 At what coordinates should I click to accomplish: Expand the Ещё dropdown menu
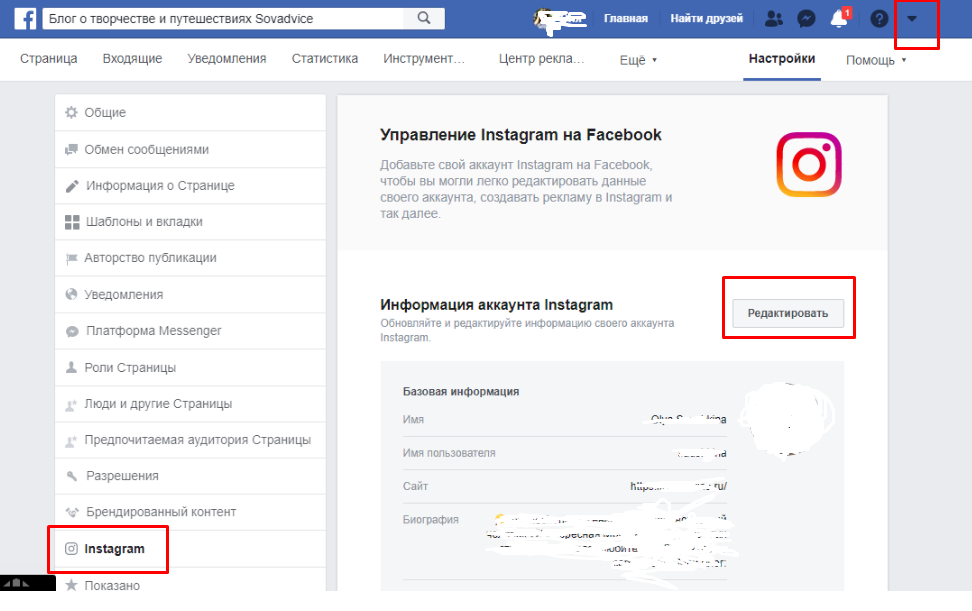638,60
